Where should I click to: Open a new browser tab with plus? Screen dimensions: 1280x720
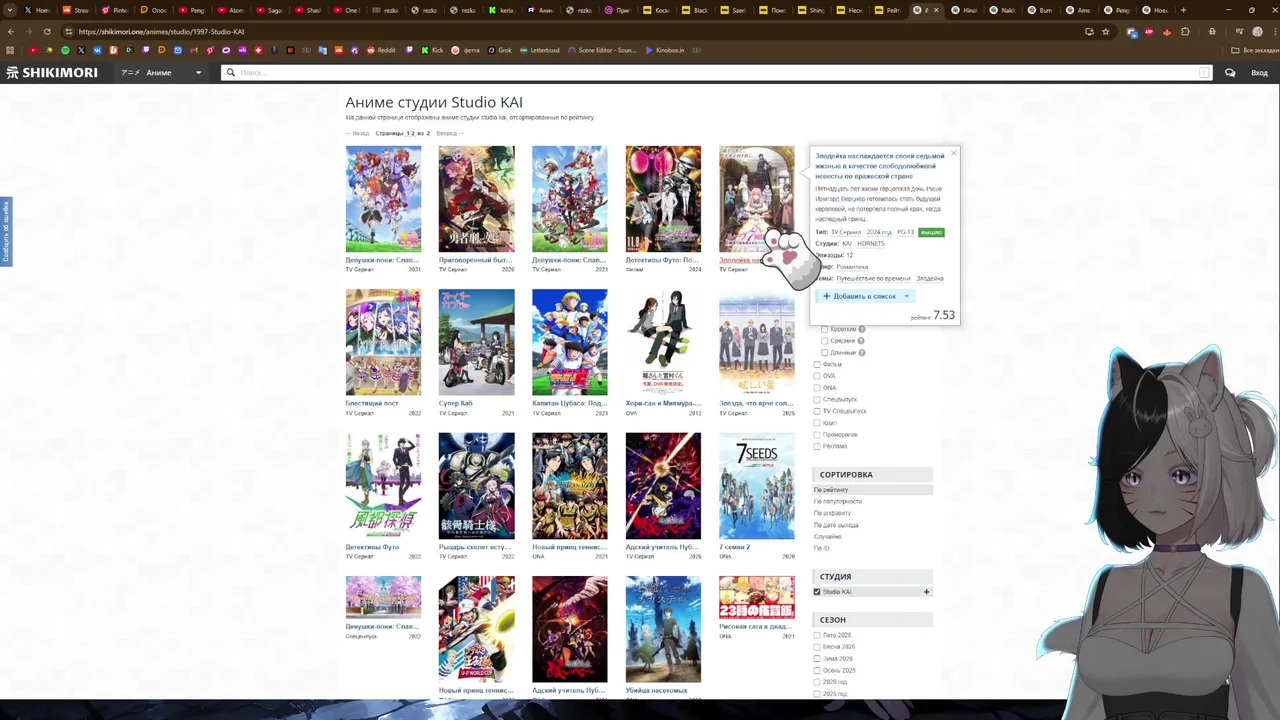coord(1184,10)
